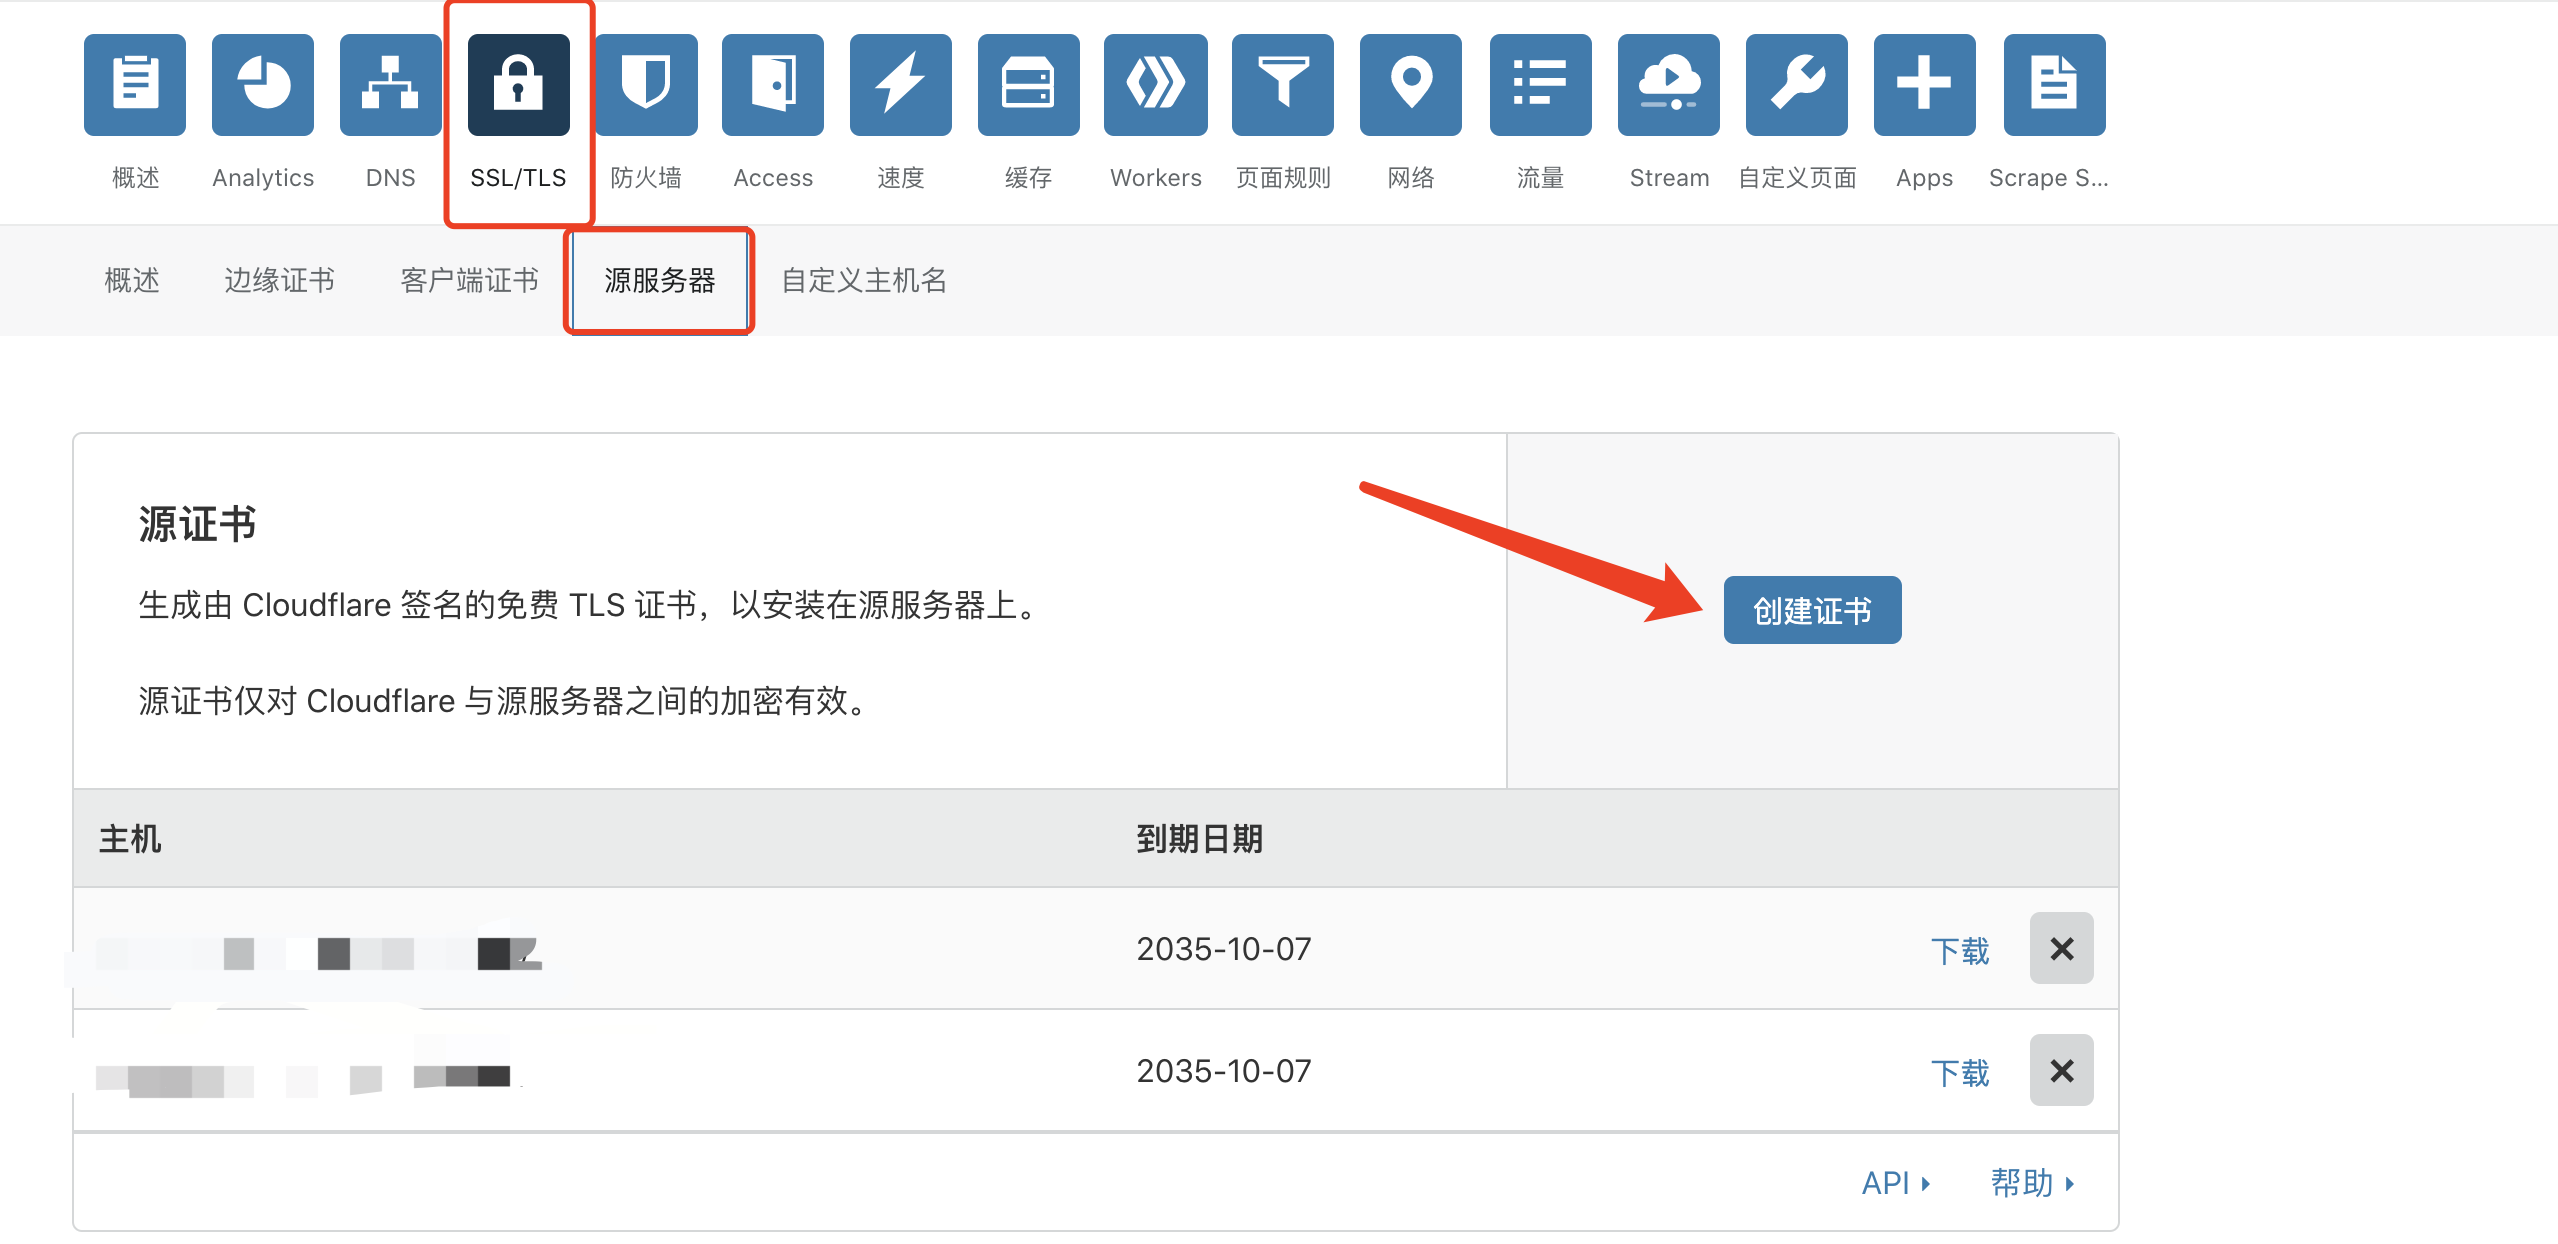
Task: Click the 创建证书 button
Action: [x=1812, y=610]
